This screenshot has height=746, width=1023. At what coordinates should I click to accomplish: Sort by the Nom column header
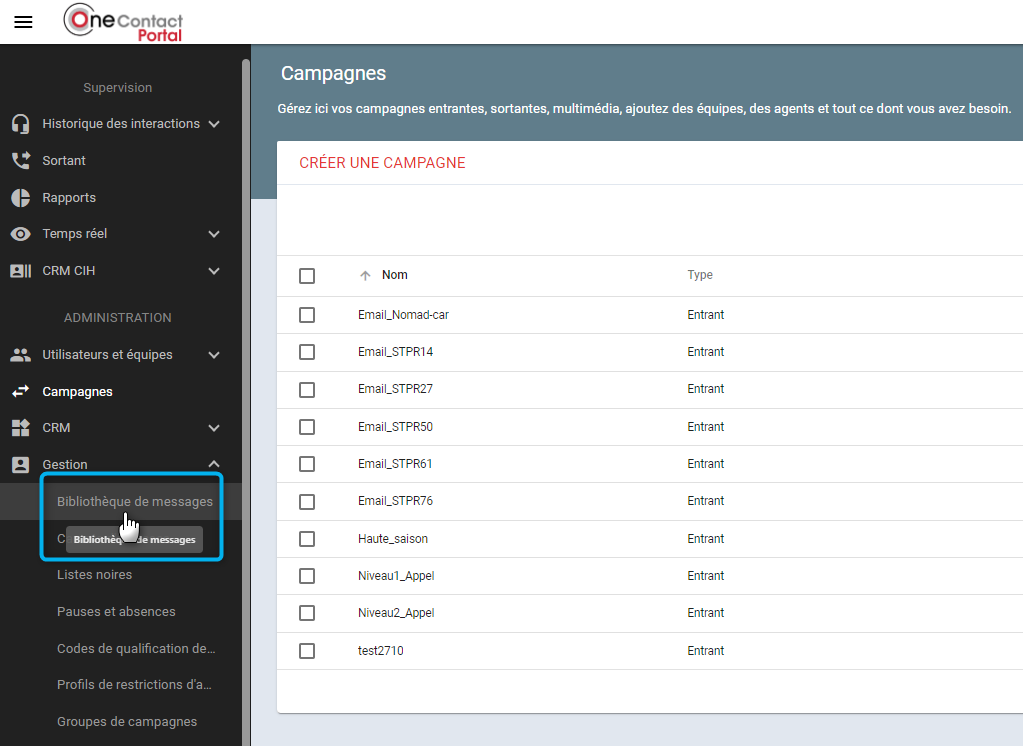click(395, 275)
